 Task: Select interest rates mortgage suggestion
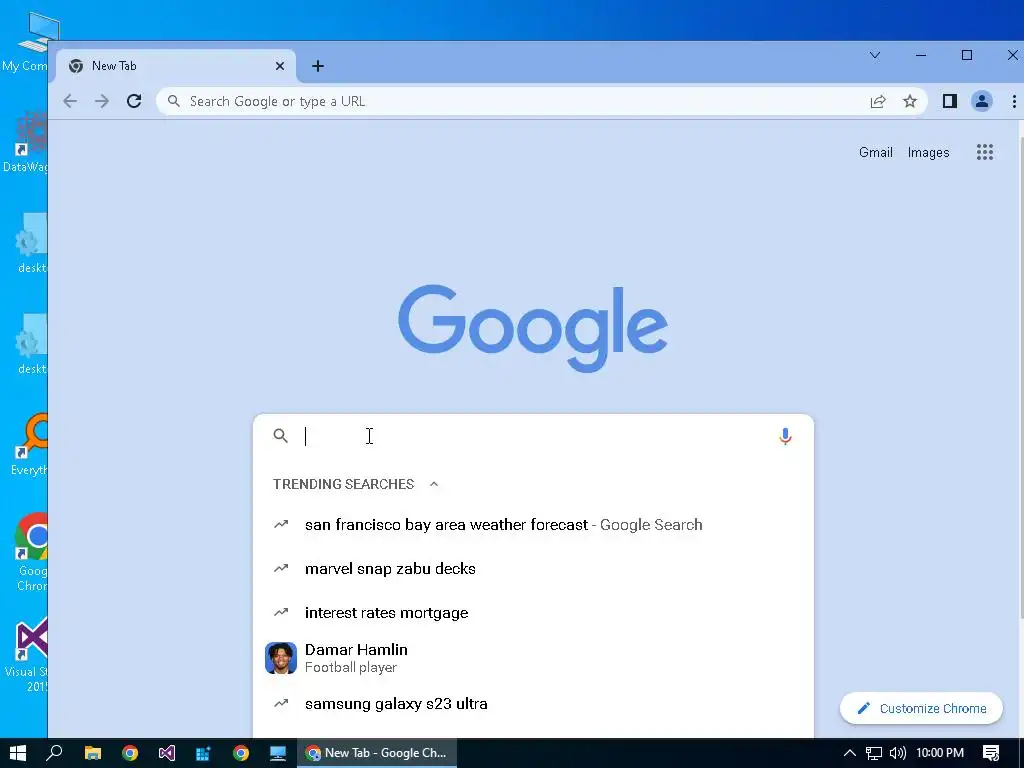pyautogui.click(x=534, y=613)
